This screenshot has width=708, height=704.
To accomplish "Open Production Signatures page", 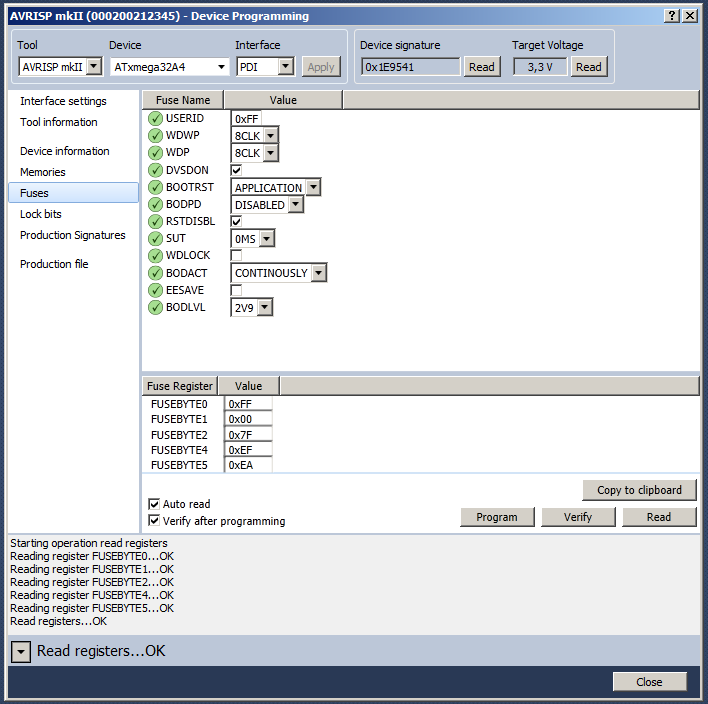I will click(x=73, y=235).
